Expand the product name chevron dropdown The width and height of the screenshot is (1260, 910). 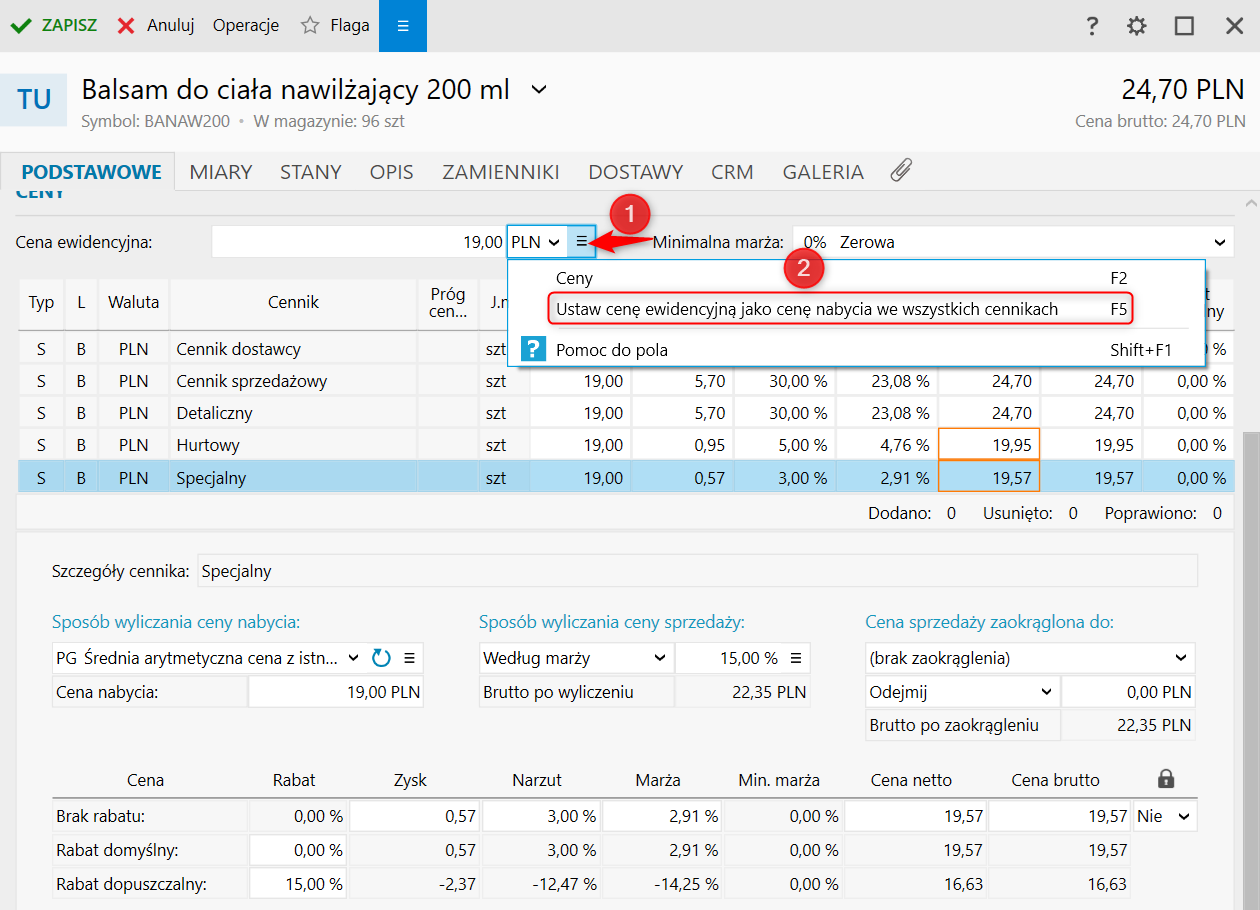tap(538, 90)
